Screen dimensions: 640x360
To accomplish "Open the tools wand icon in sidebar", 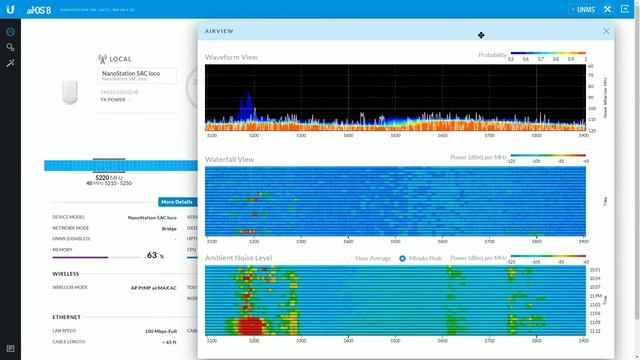I will coord(11,63).
